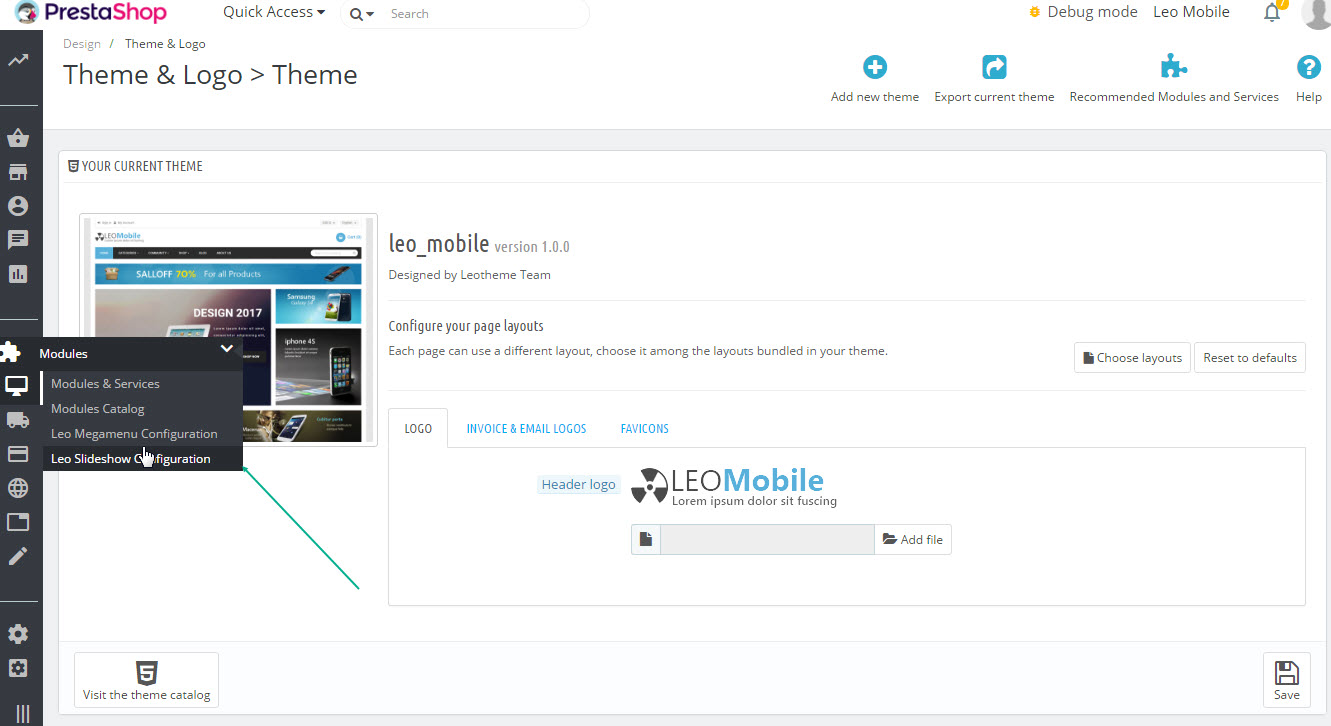Click the LEO Mobile header logo image

pos(734,487)
